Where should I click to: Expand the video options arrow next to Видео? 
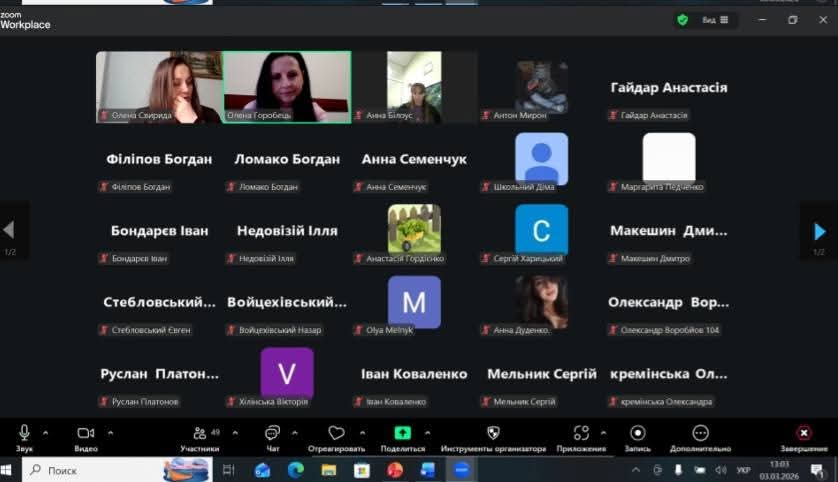point(110,433)
